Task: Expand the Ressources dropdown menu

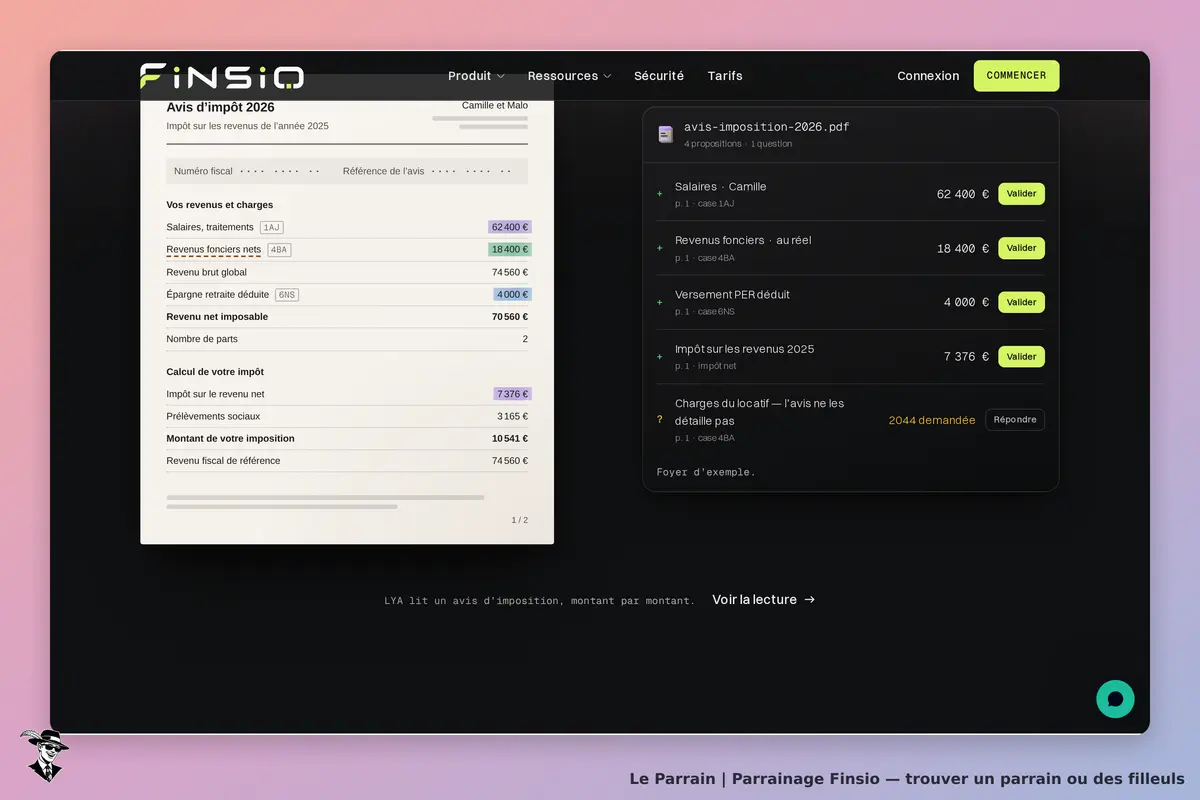Action: pyautogui.click(x=569, y=76)
